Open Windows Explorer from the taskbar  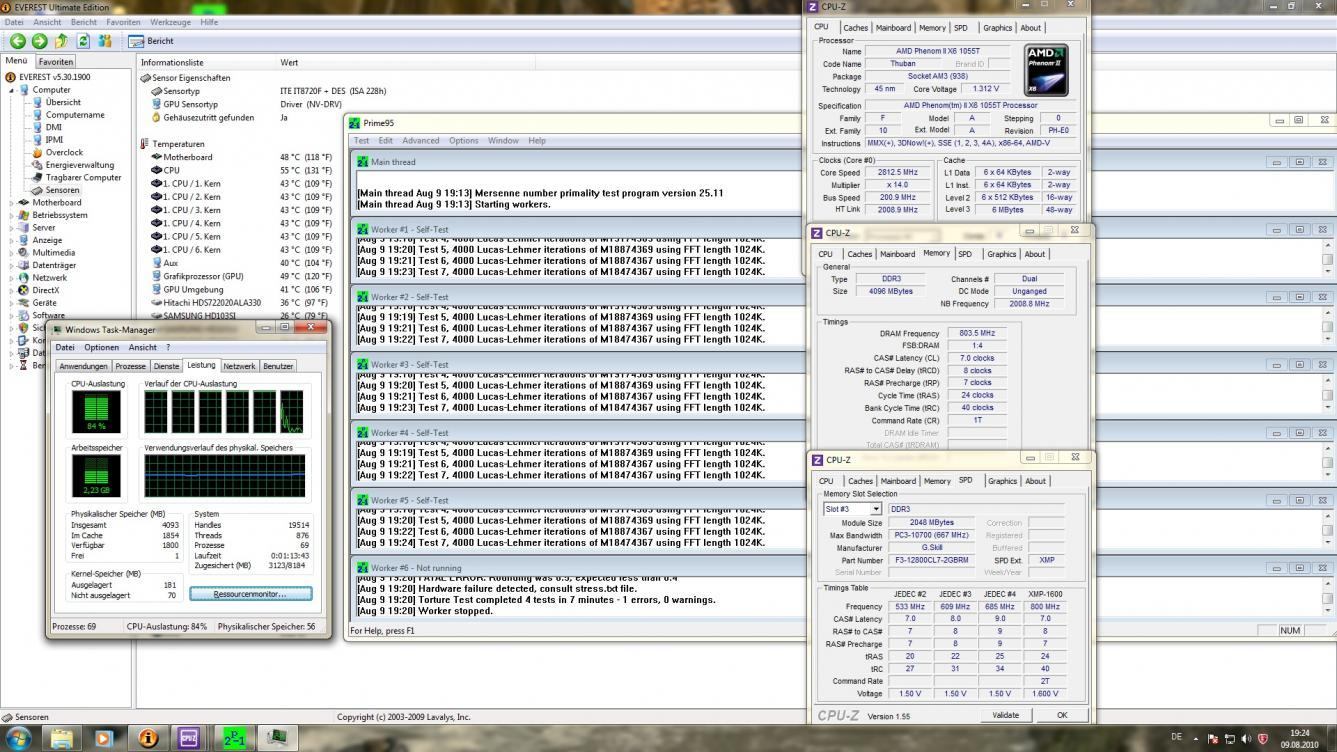62,738
